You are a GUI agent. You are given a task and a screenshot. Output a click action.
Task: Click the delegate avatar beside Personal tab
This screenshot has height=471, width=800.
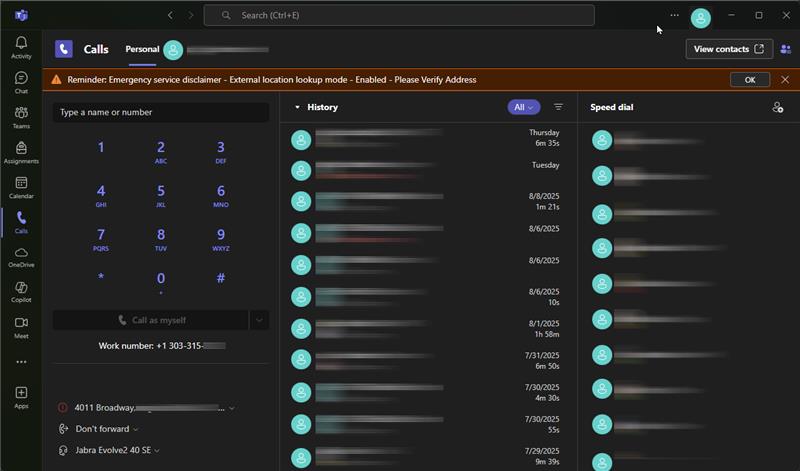point(173,50)
